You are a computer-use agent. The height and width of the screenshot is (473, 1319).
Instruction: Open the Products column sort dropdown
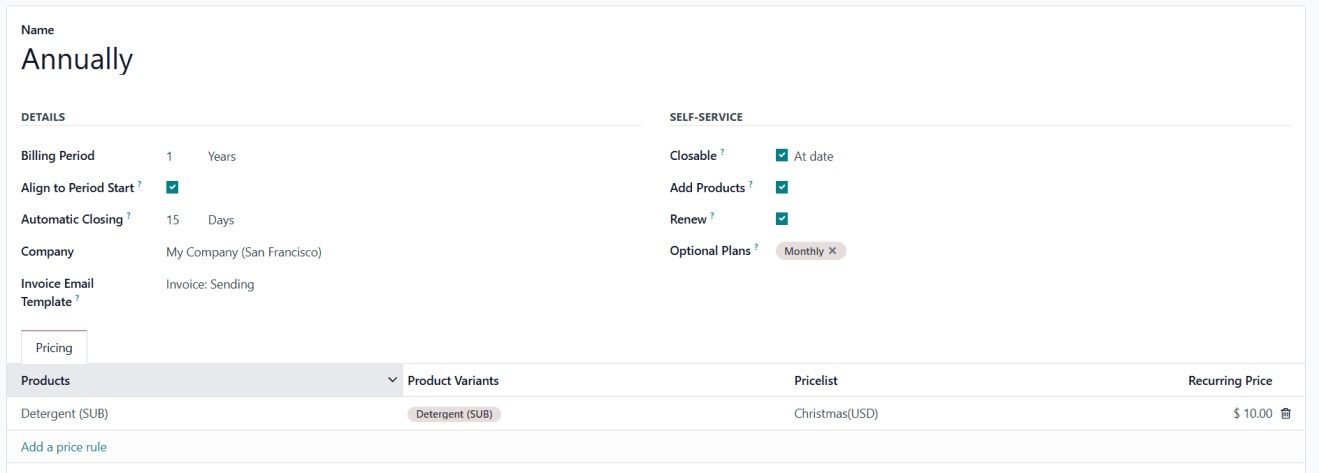[x=392, y=381]
